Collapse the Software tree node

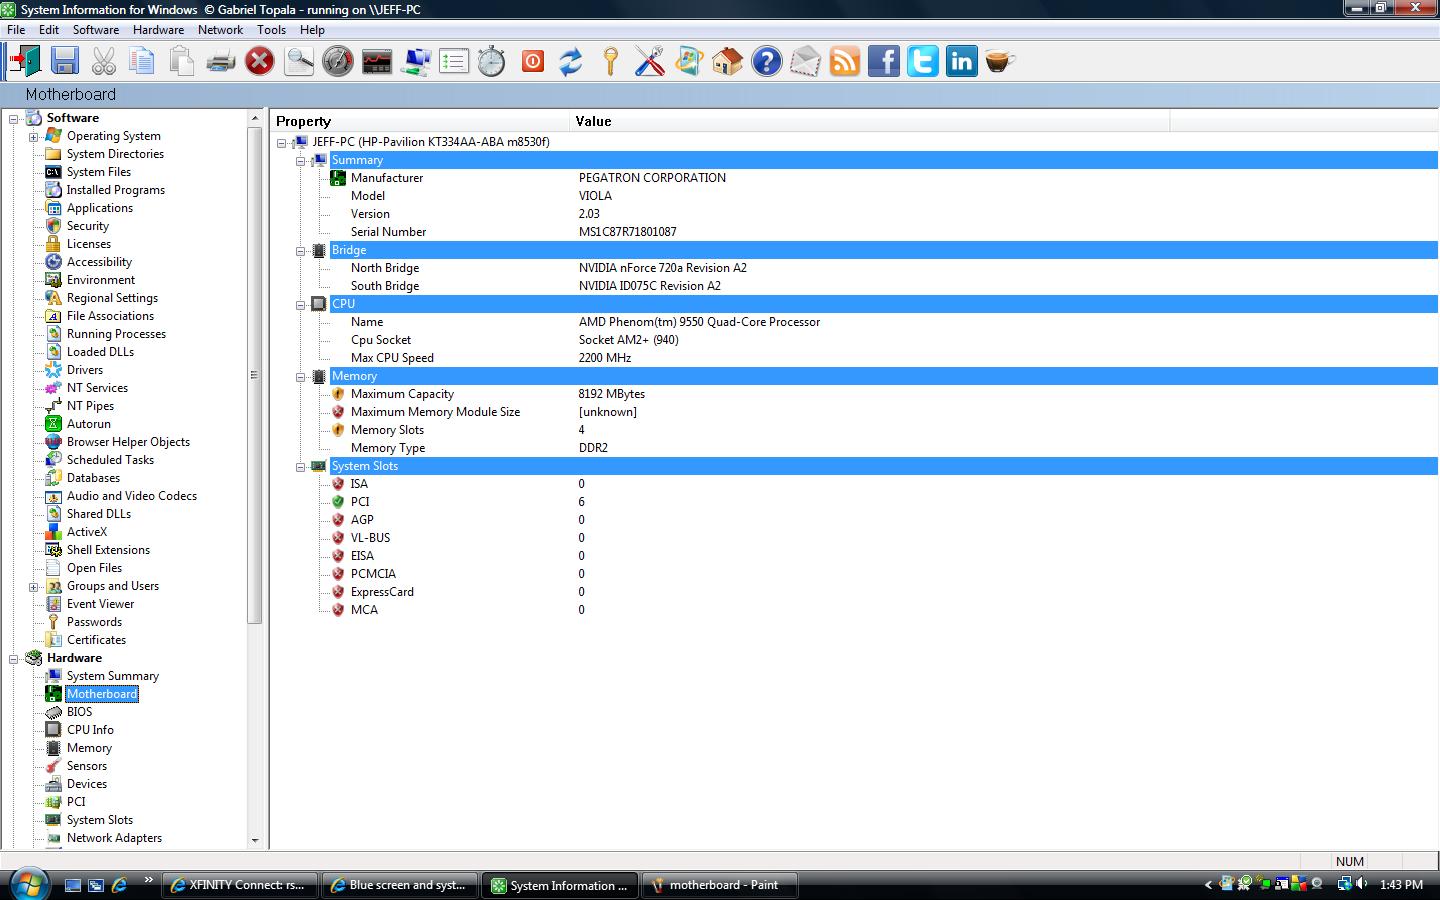14,119
